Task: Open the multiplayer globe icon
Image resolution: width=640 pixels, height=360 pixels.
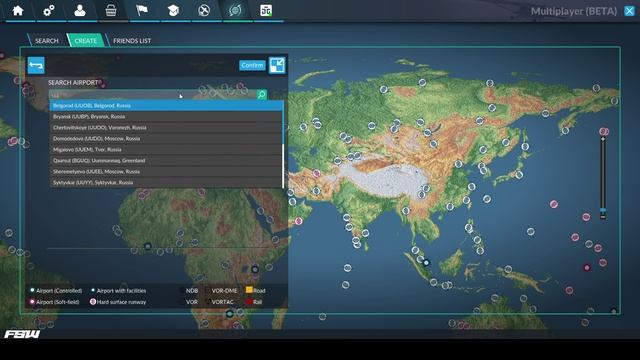Action: pyautogui.click(x=235, y=10)
